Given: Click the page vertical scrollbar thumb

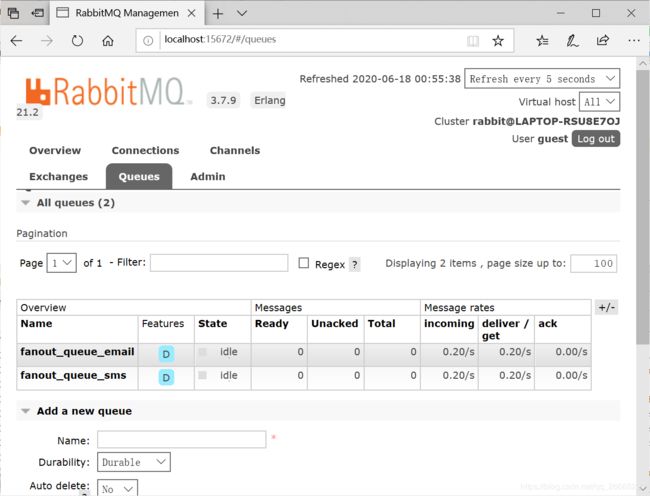Looking at the screenshot, I should [643, 207].
